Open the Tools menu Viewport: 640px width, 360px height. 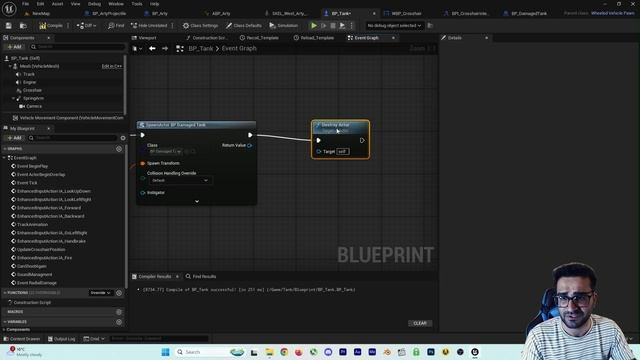[x=137, y=4]
